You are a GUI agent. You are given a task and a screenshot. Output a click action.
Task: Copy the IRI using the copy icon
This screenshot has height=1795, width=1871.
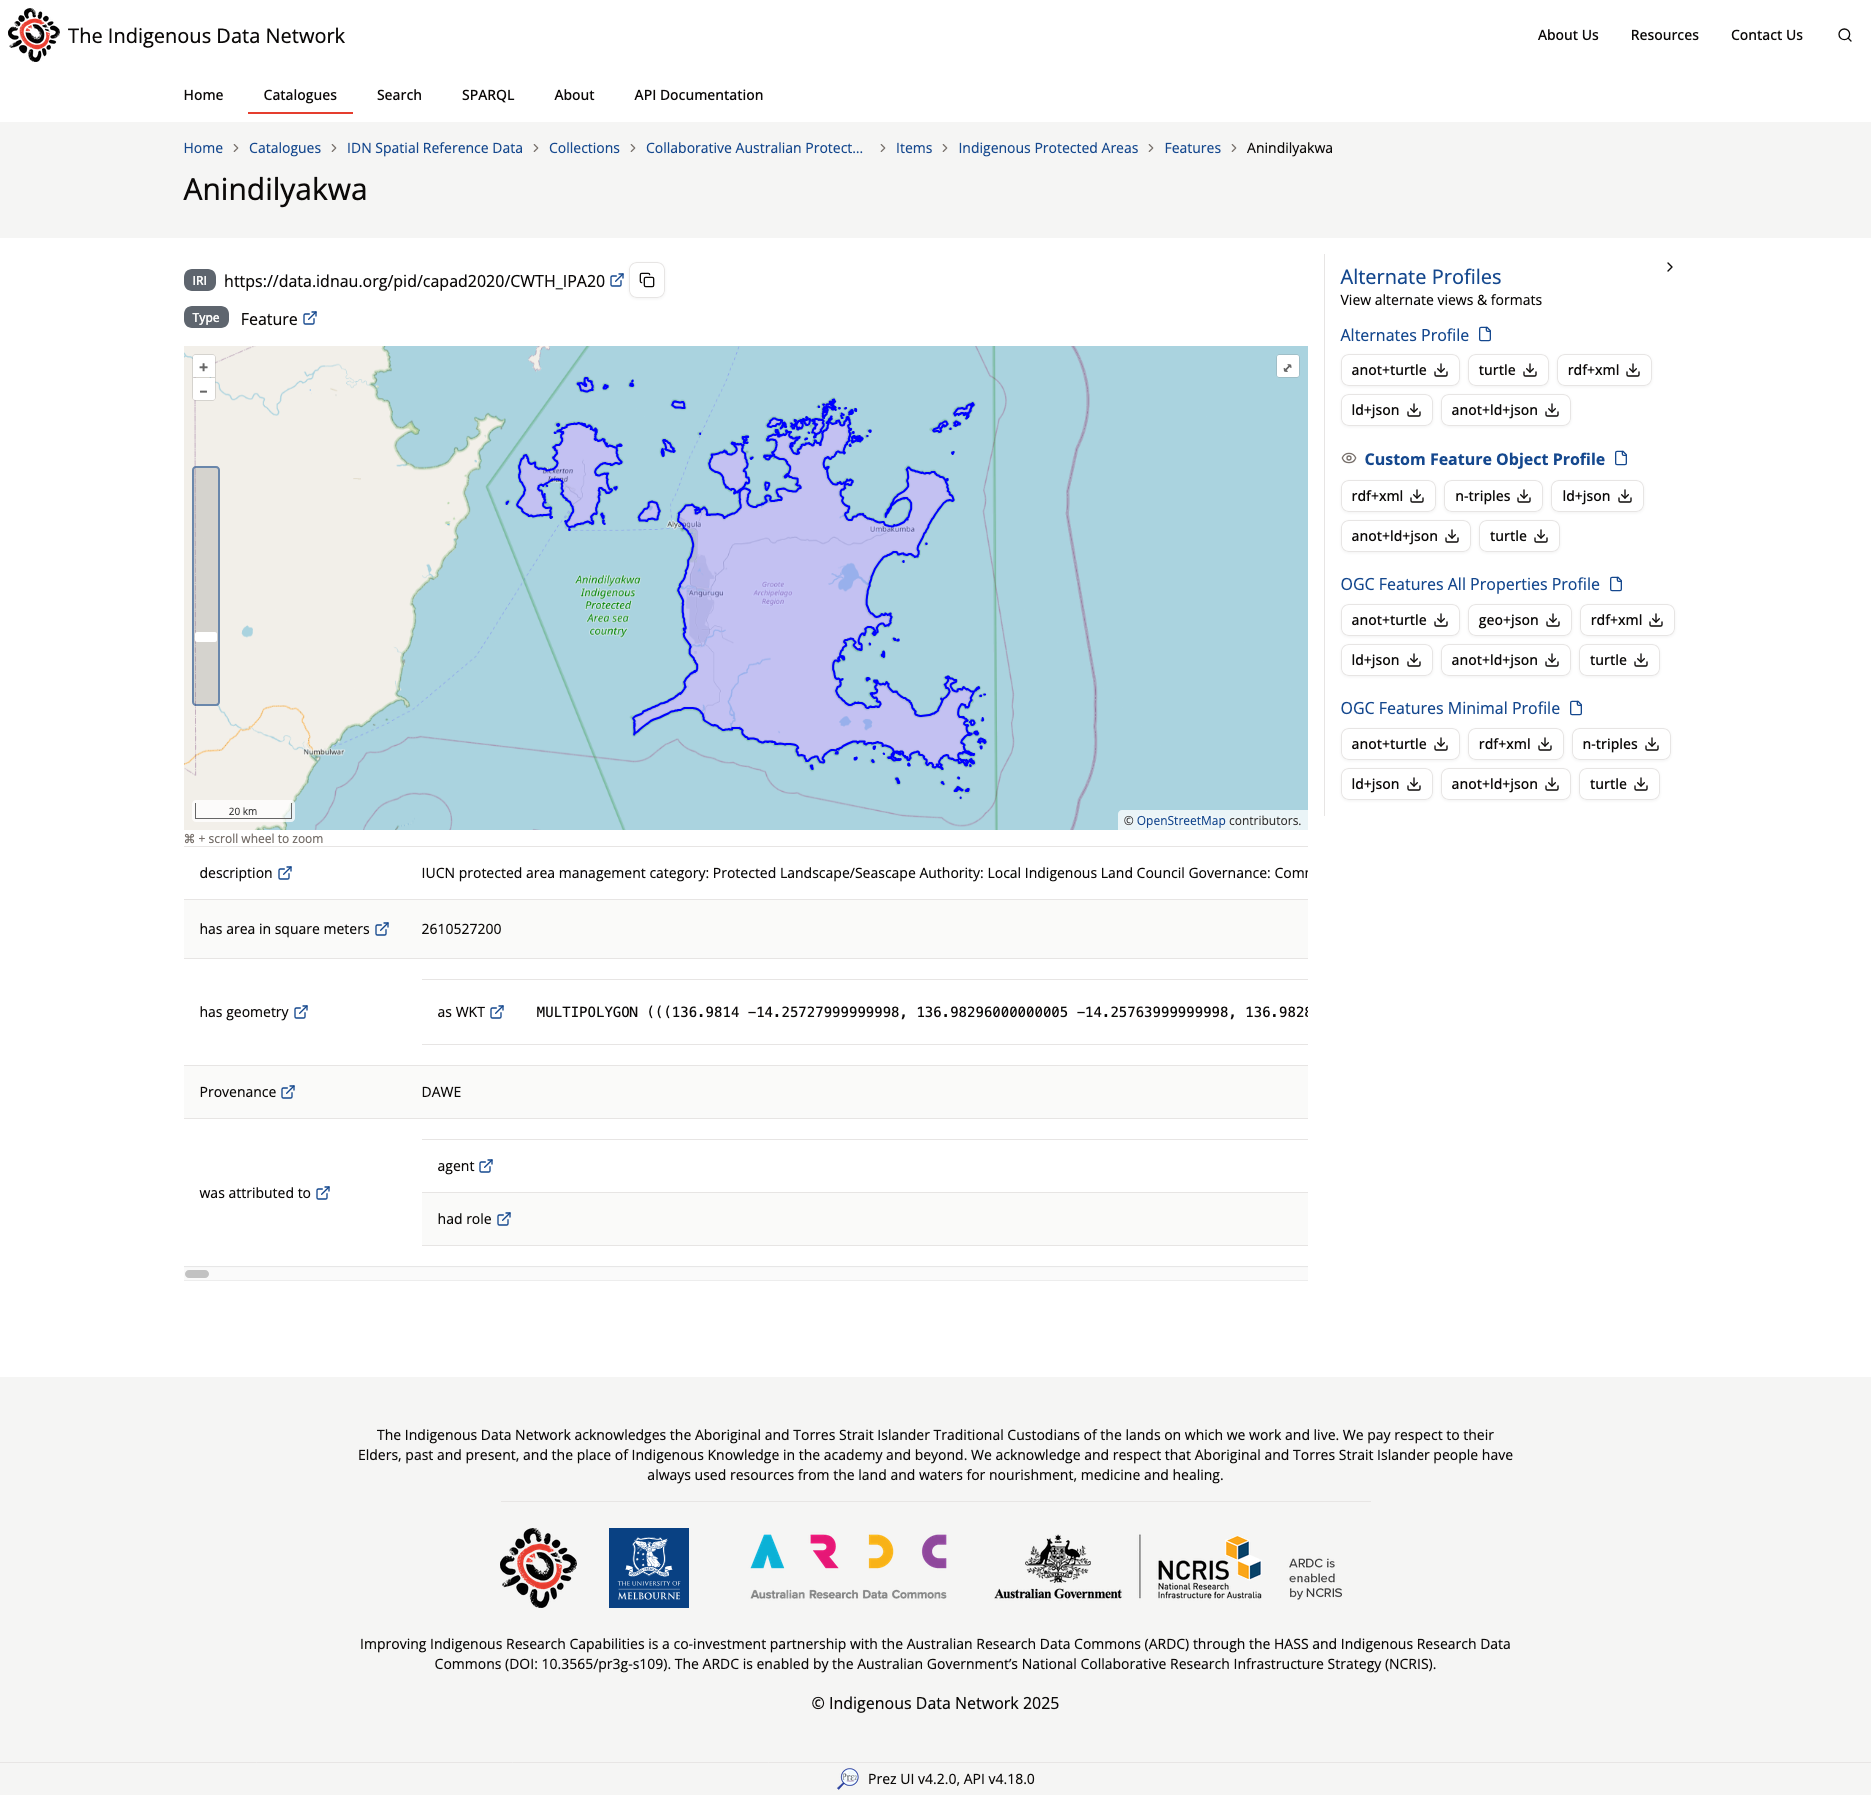coord(646,280)
